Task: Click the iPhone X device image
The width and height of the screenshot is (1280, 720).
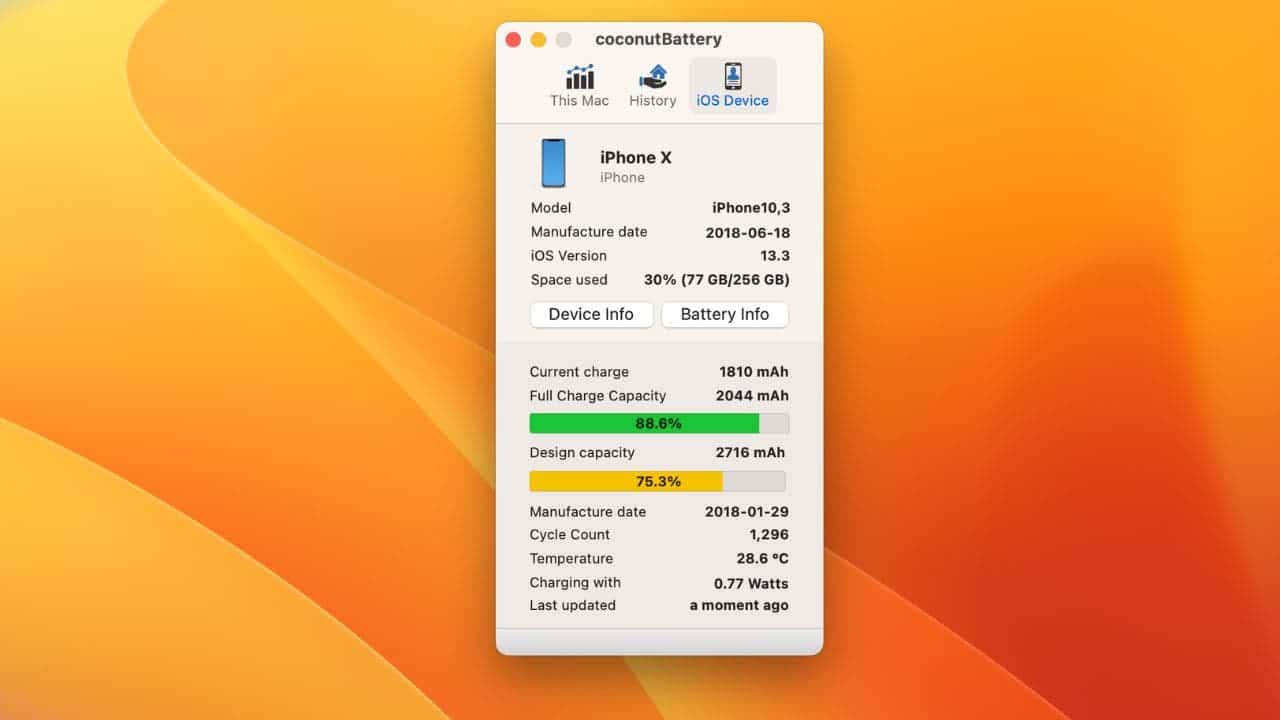Action: (x=553, y=164)
